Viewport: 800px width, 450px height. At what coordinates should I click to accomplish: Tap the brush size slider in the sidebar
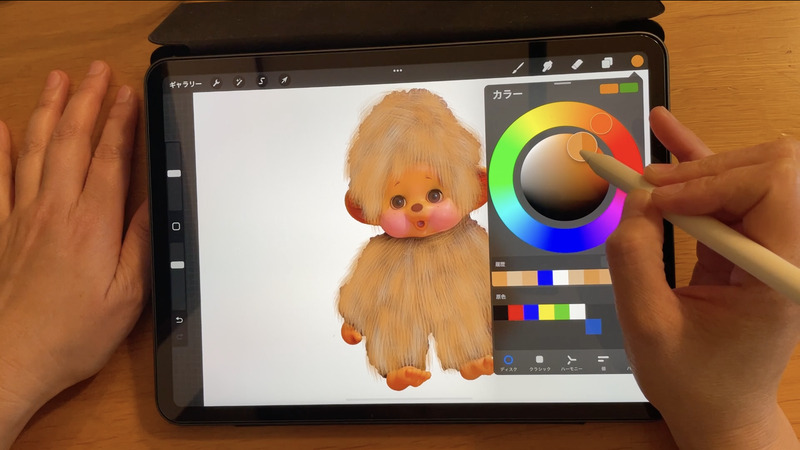point(174,173)
